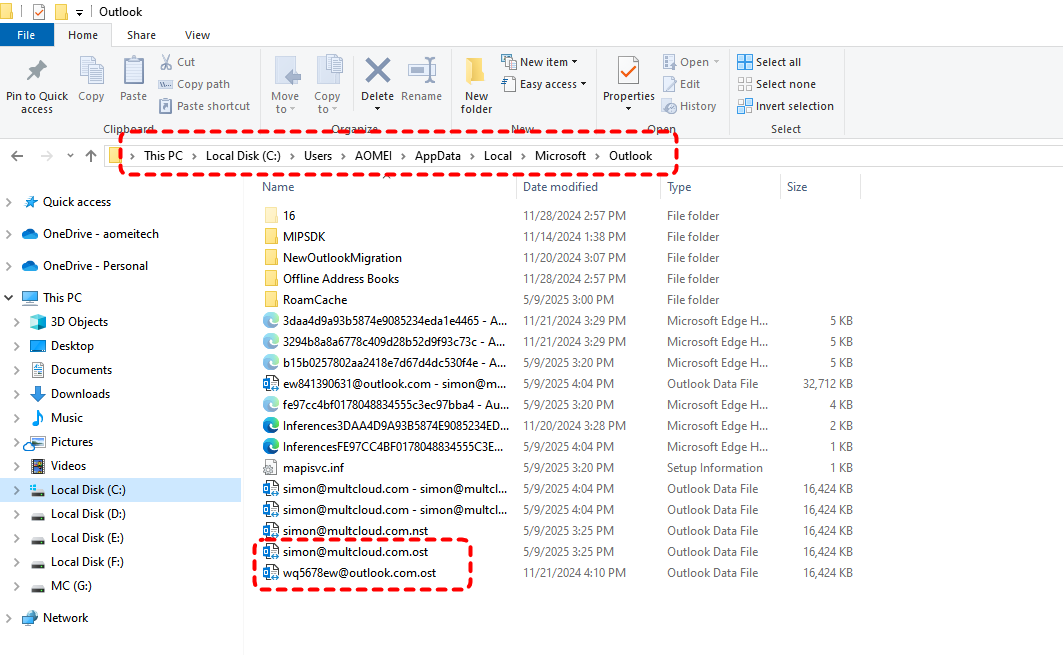Select OneDrive - Personal in sidebar
The image size is (1063, 655).
tap(95, 266)
